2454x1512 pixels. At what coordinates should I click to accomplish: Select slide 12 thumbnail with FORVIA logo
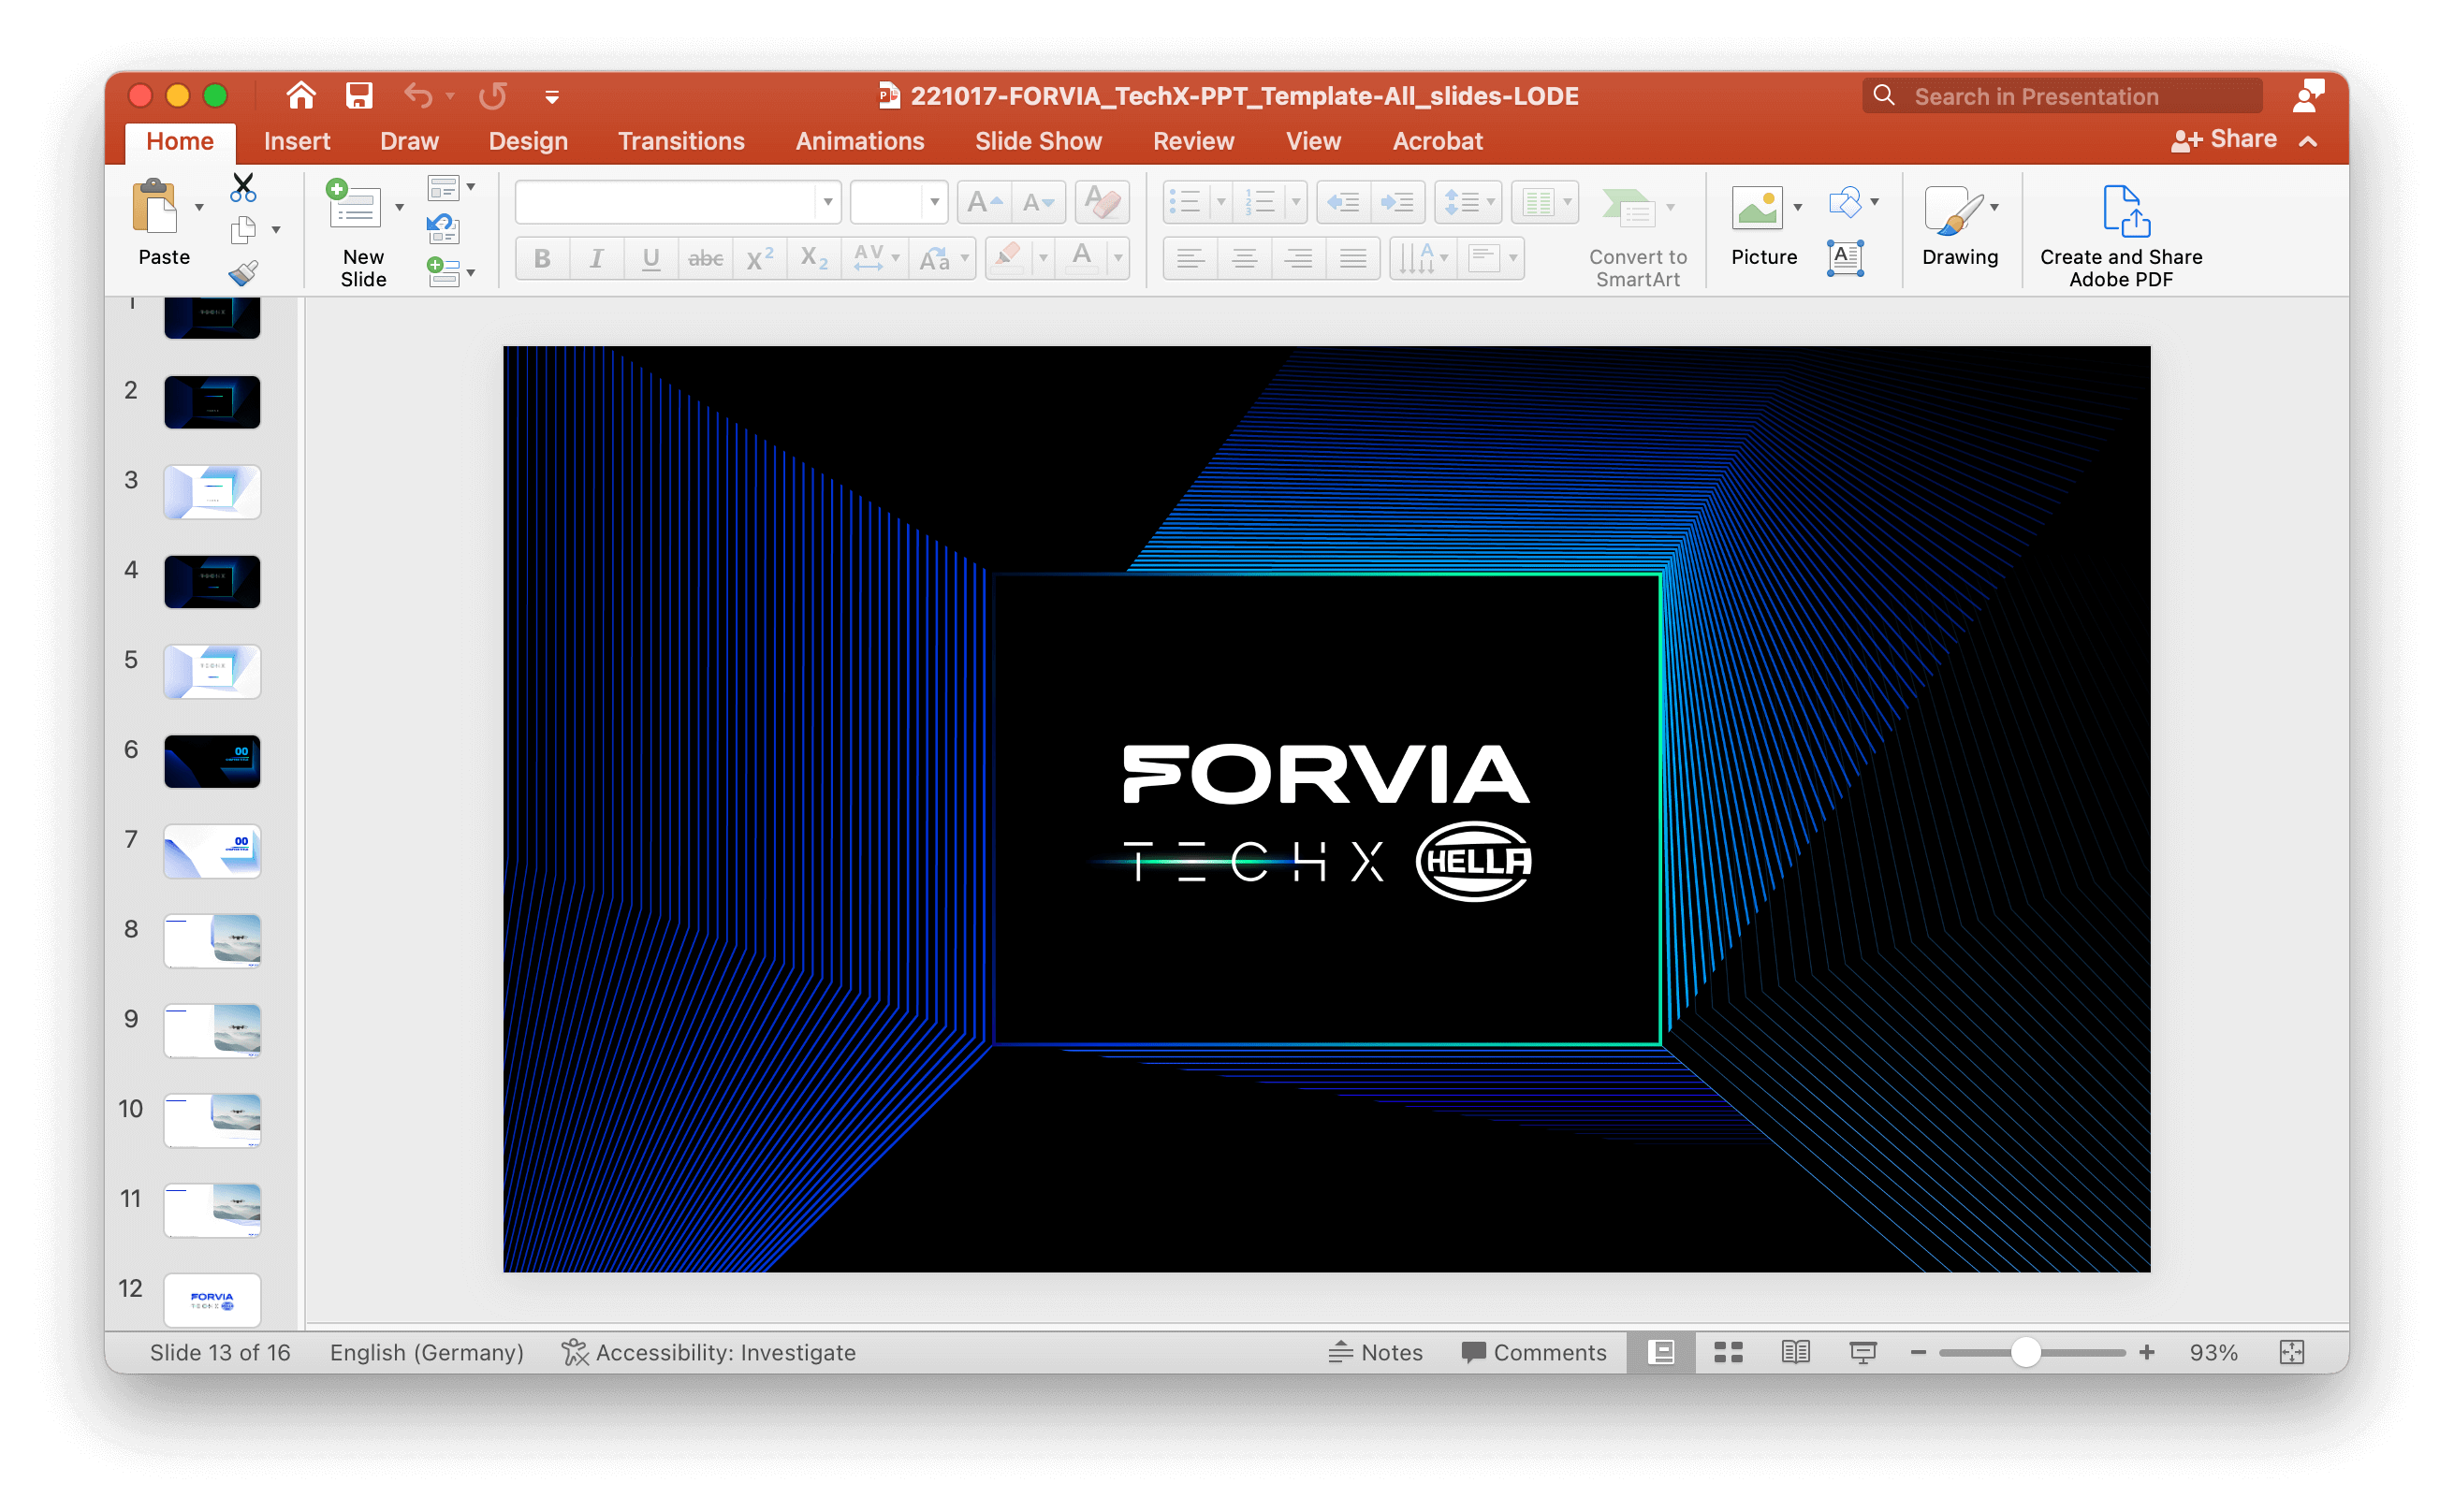pos(212,1299)
